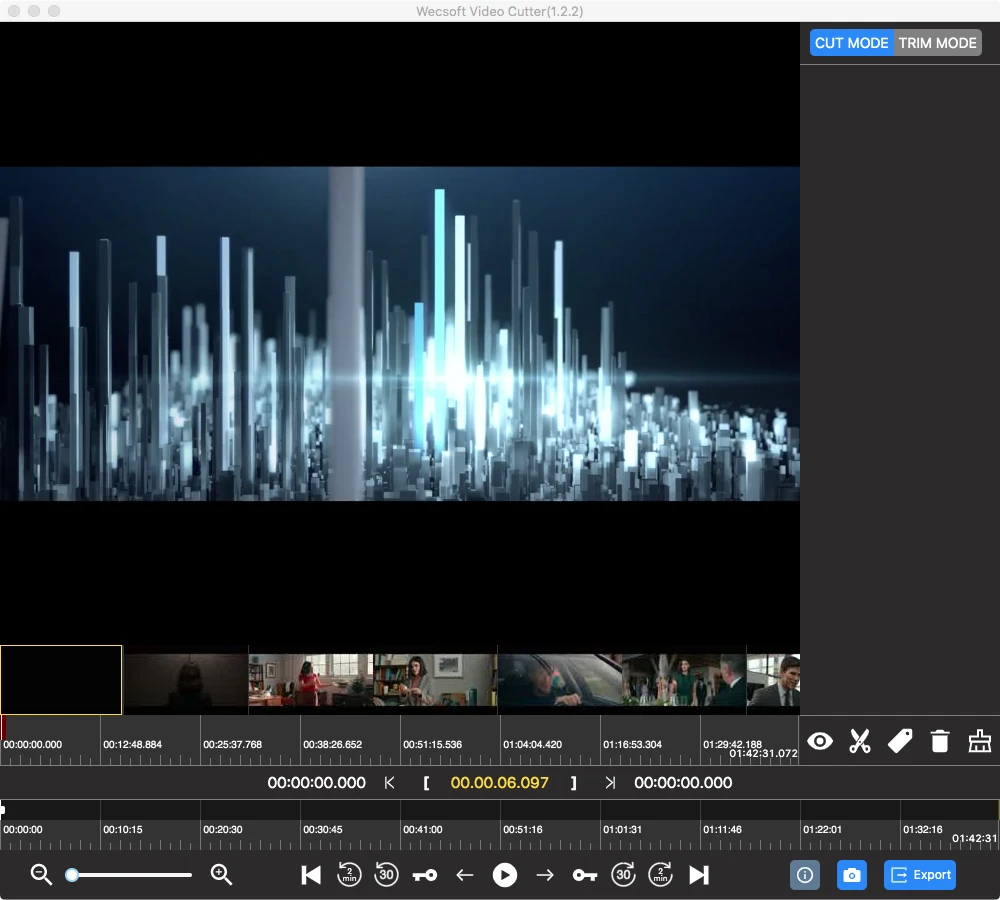Set the start point with left bracket
The width and height of the screenshot is (1000, 900).
pos(426,783)
